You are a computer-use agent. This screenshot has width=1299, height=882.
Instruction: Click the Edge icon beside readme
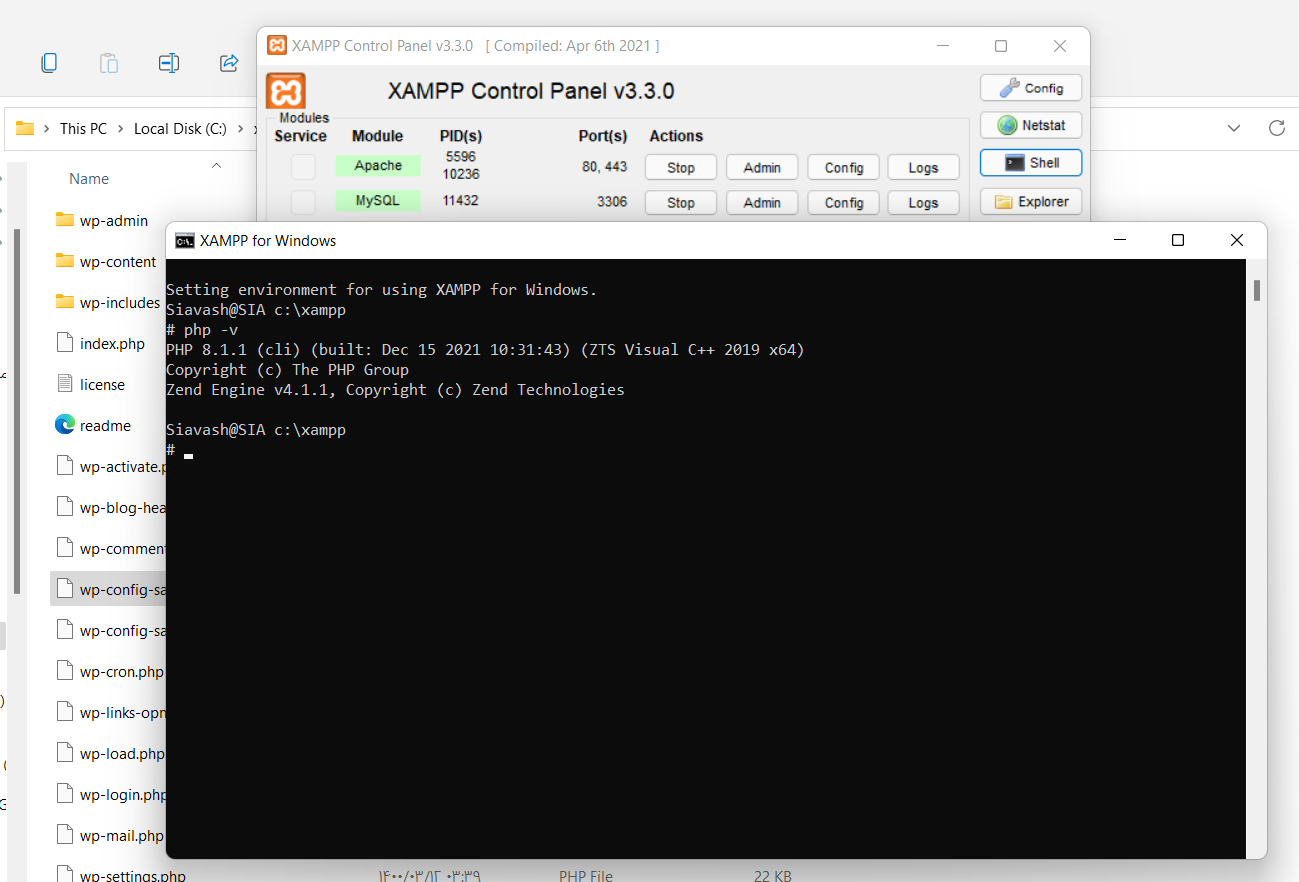pyautogui.click(x=65, y=425)
